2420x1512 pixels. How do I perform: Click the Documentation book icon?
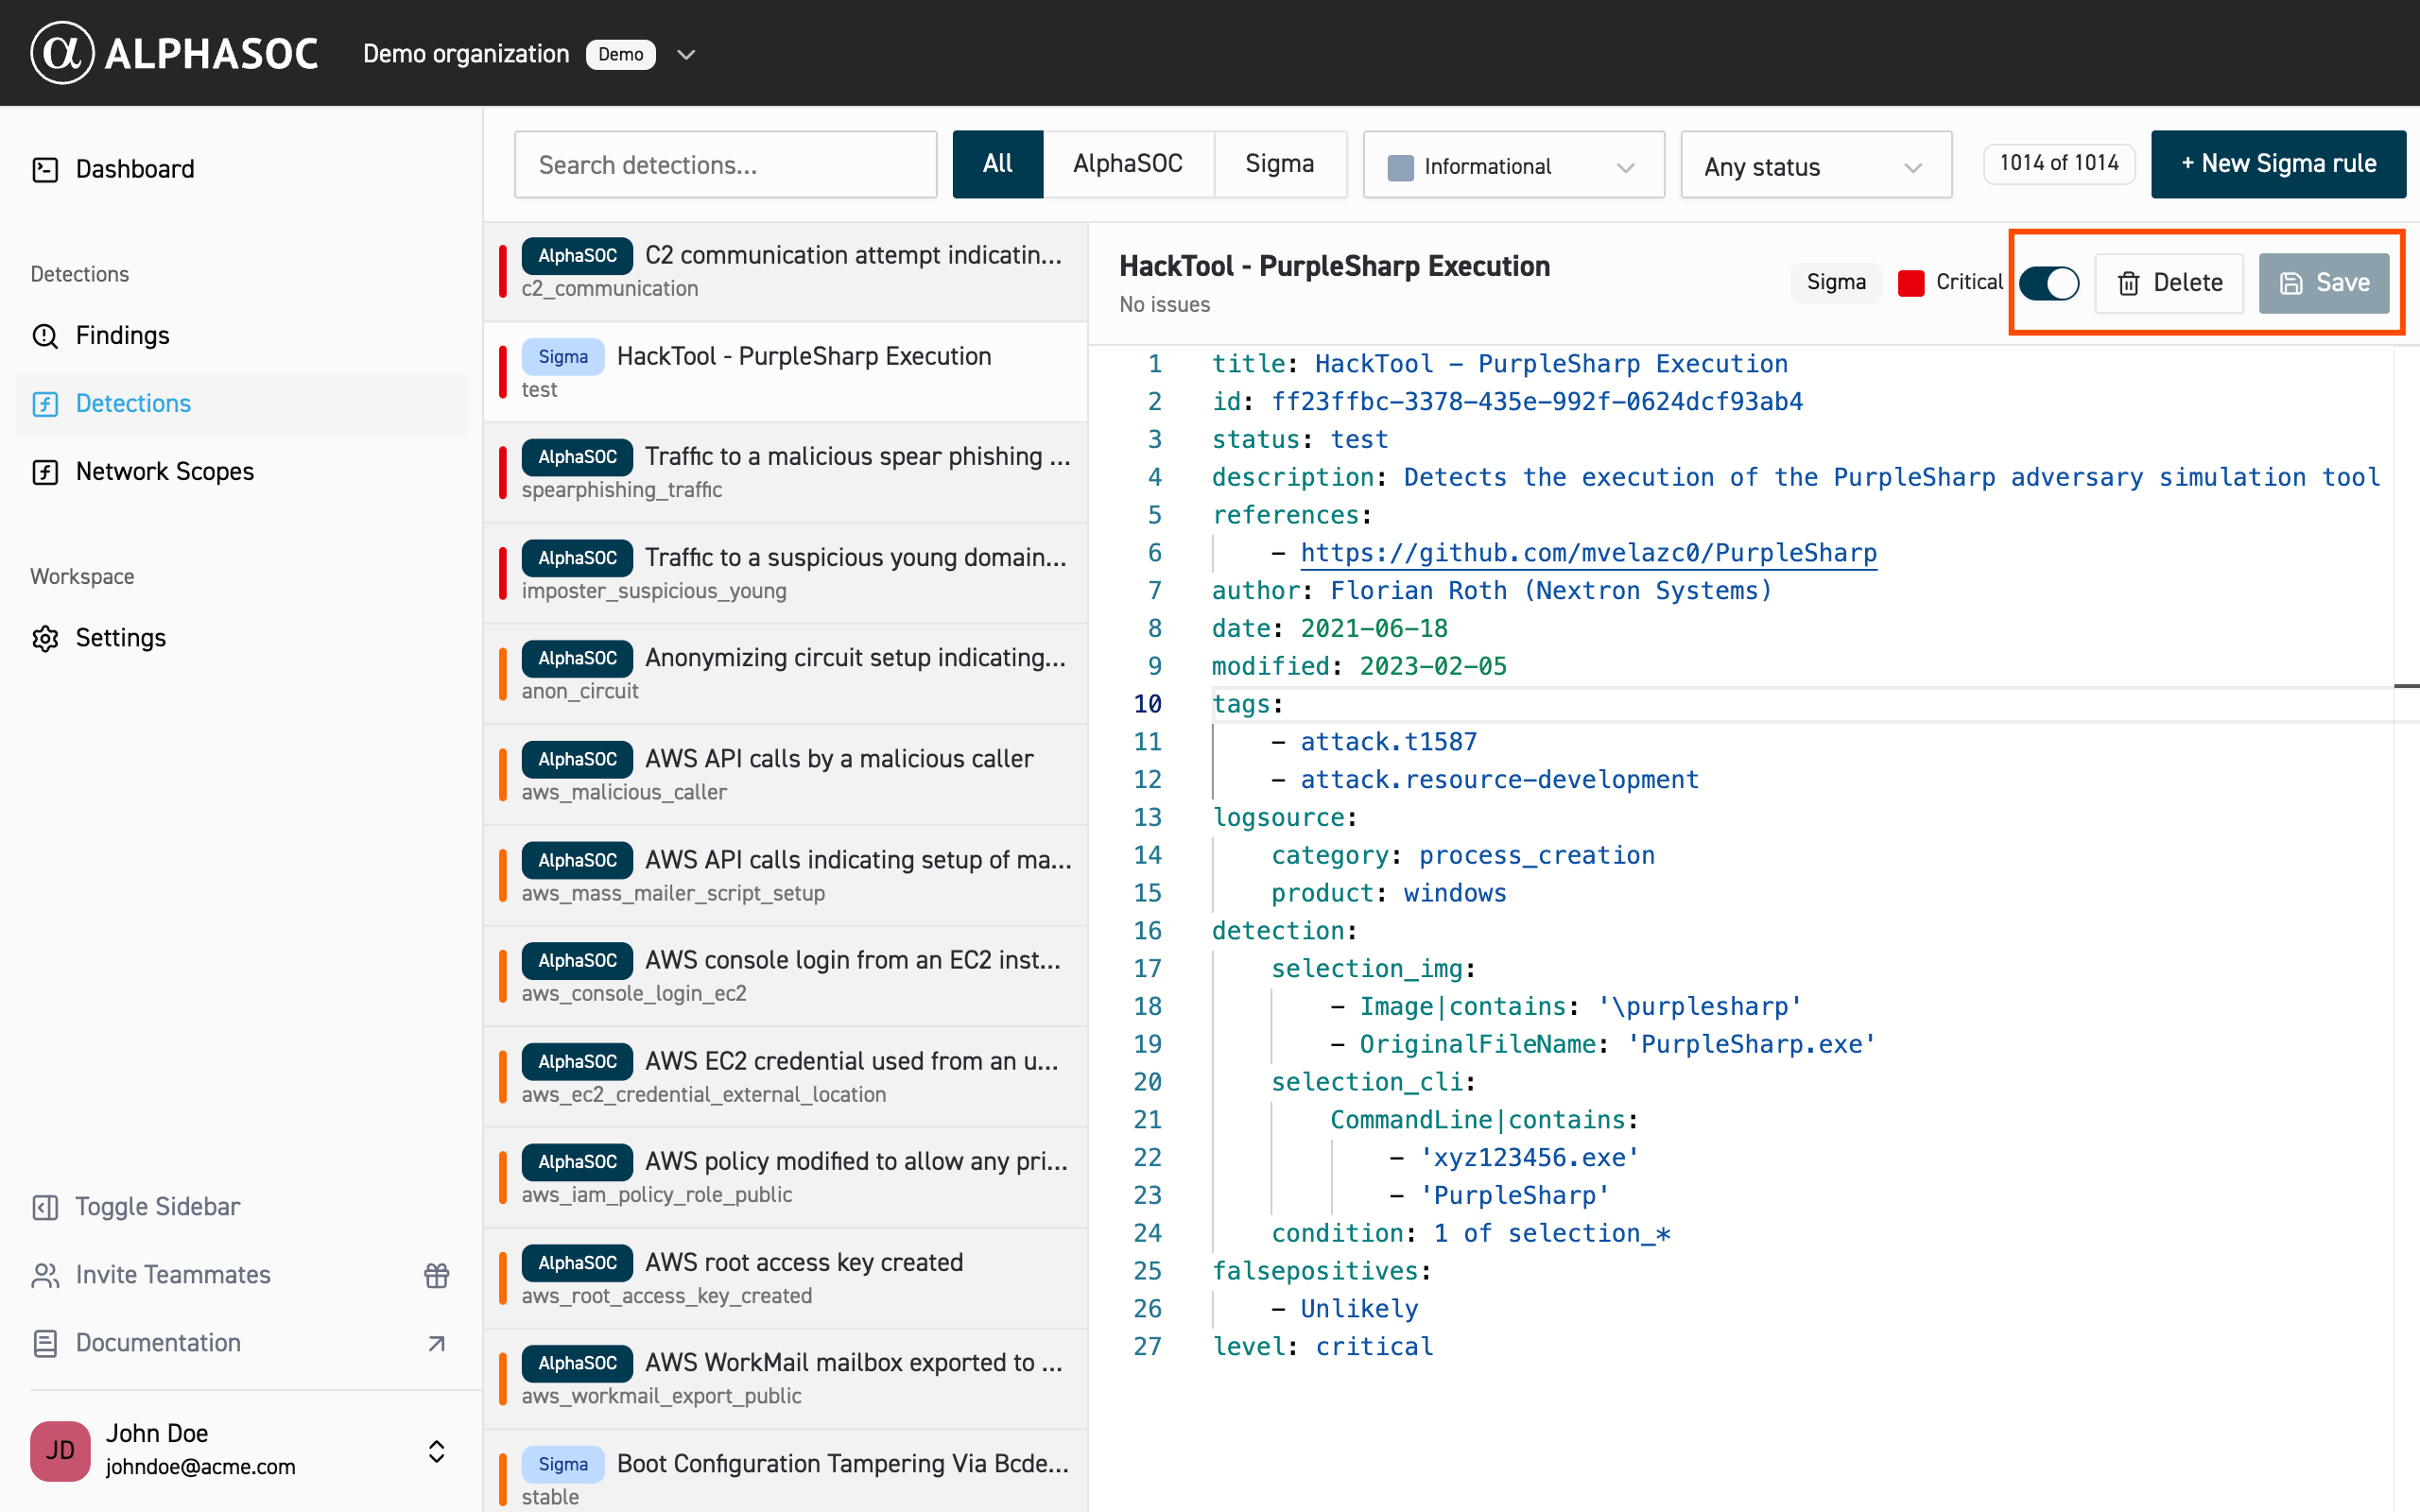click(x=45, y=1343)
